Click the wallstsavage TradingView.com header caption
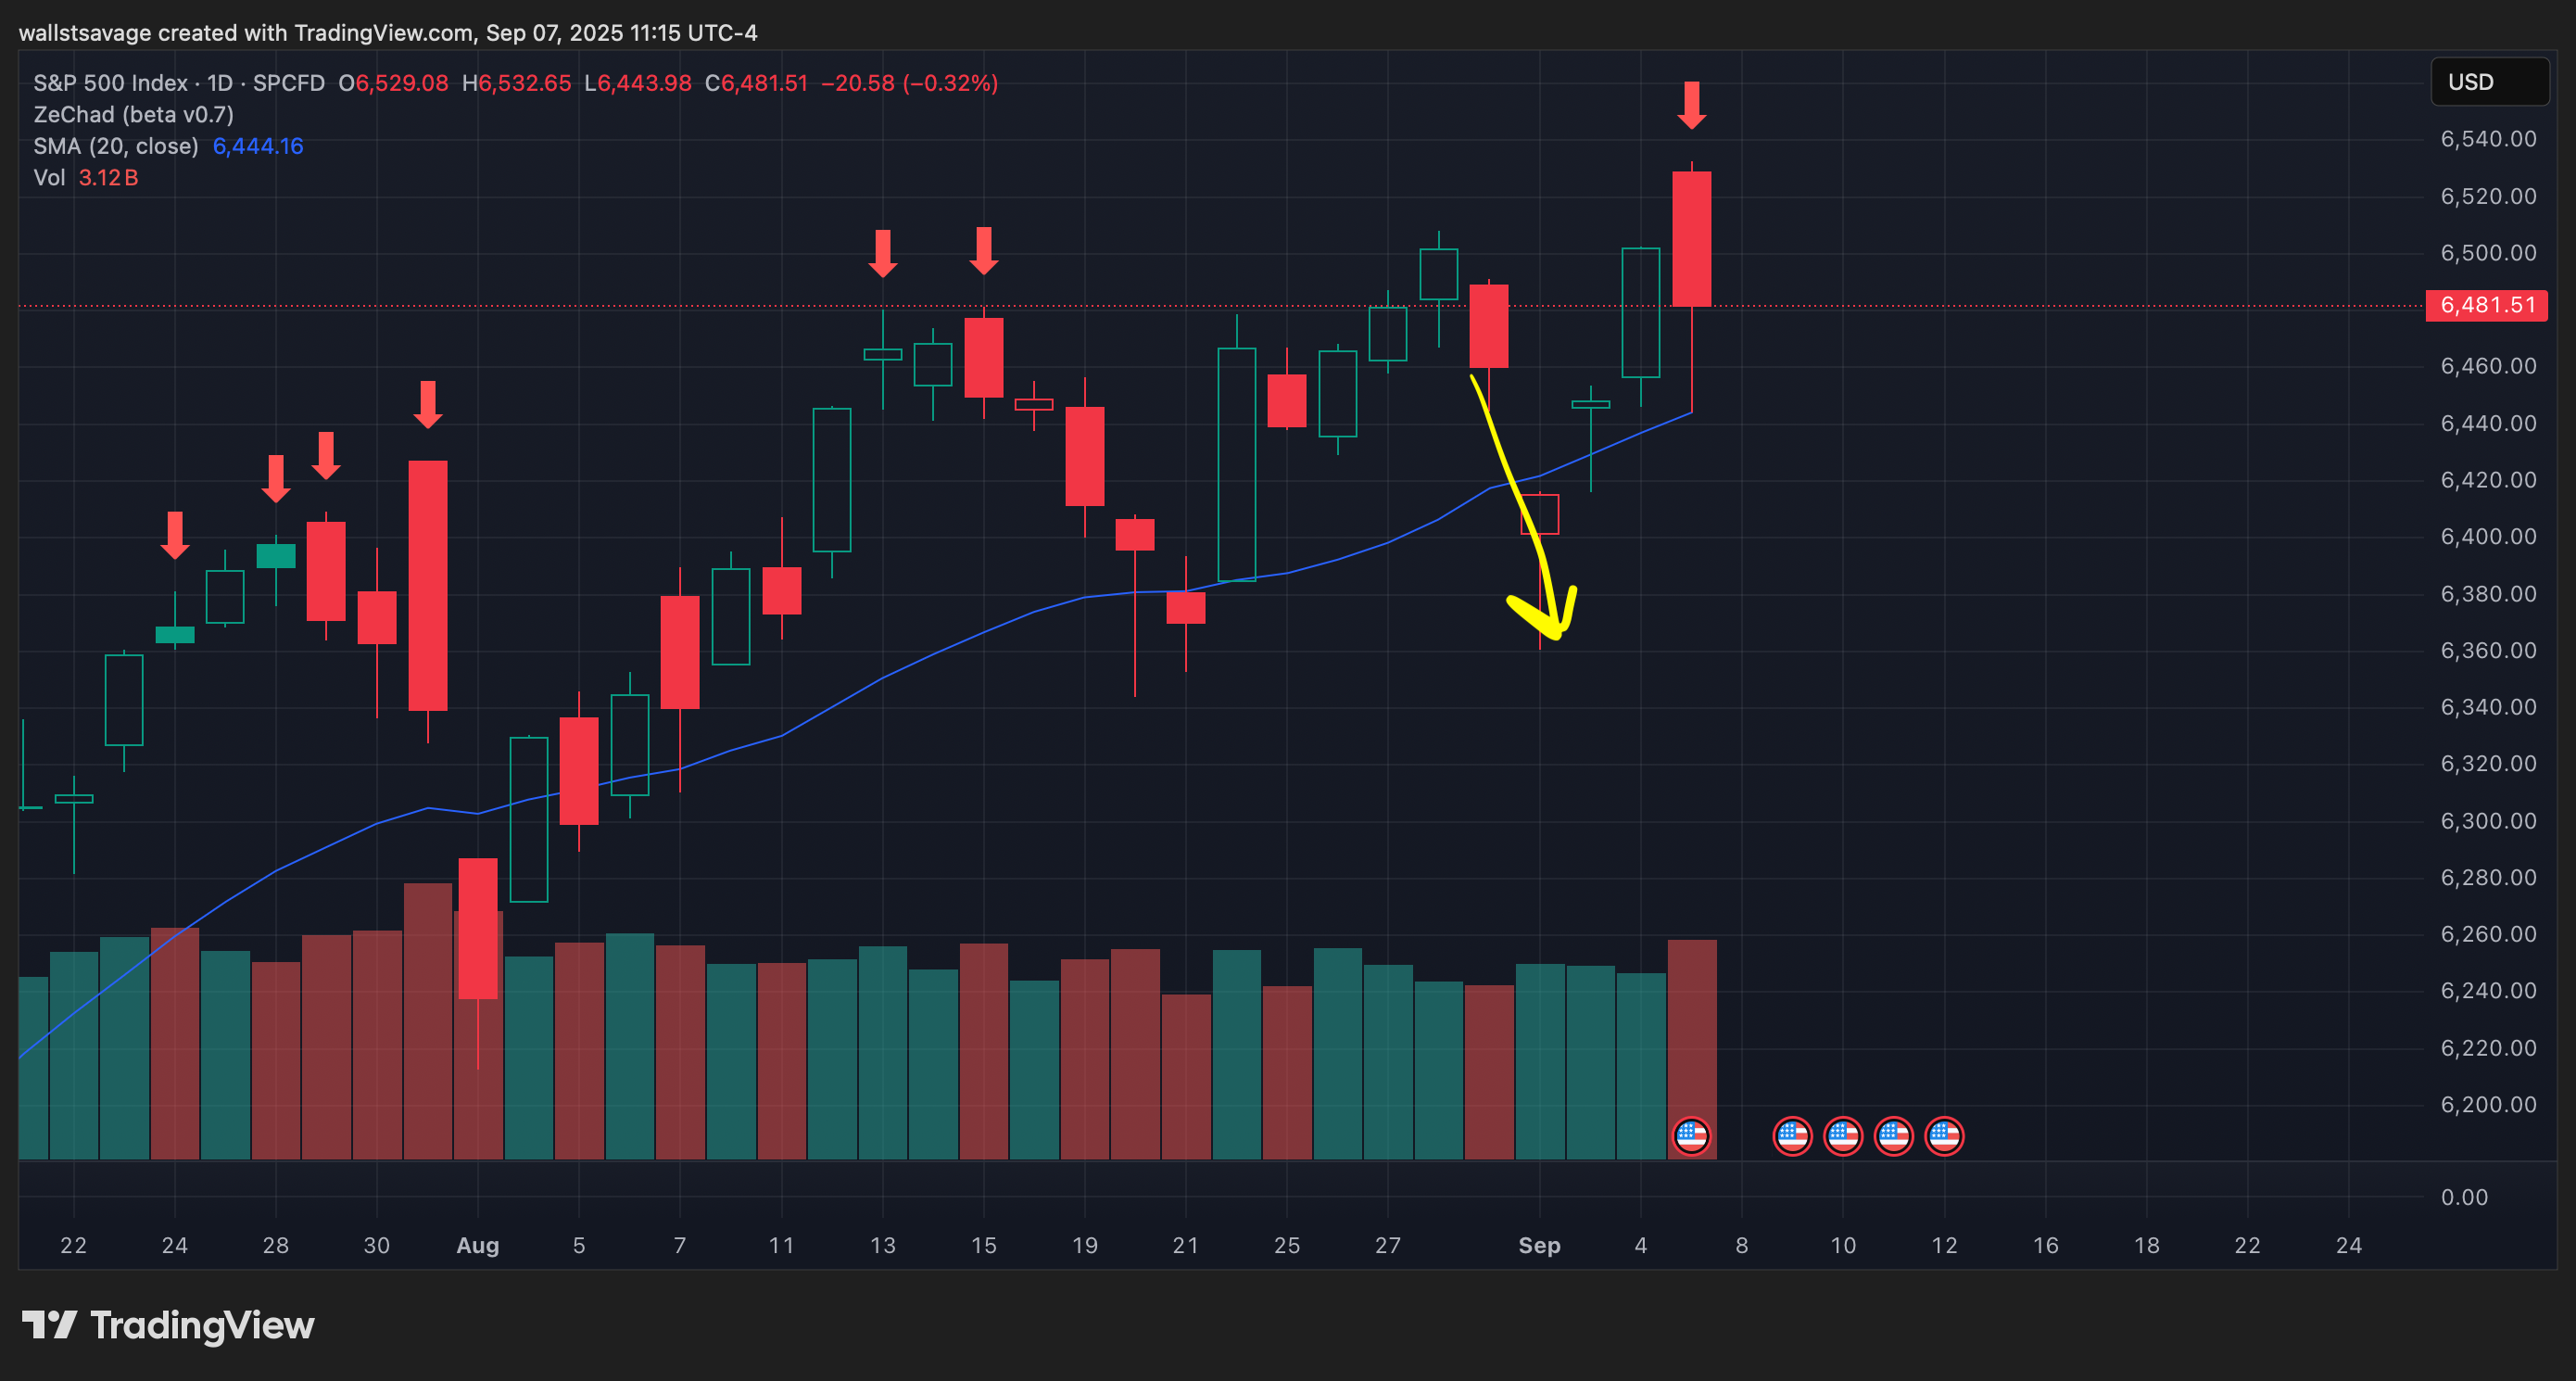Viewport: 2576px width, 1381px height. (x=388, y=33)
